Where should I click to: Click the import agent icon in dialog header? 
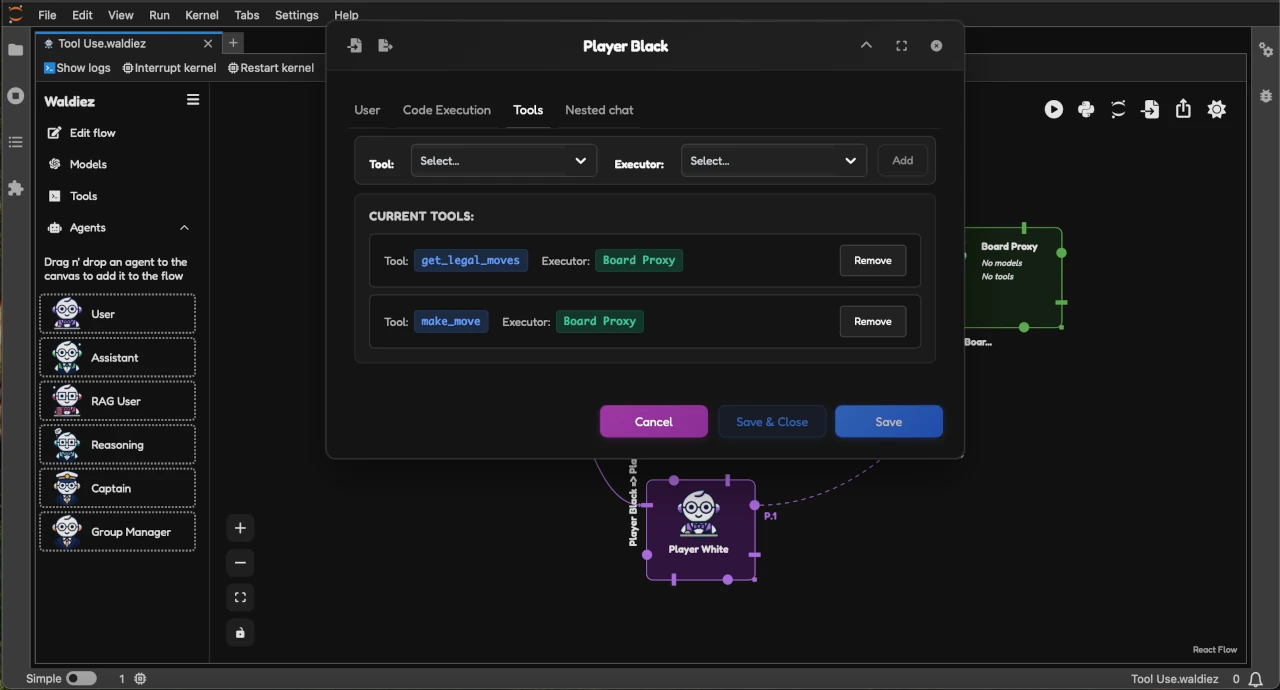[x=355, y=46]
